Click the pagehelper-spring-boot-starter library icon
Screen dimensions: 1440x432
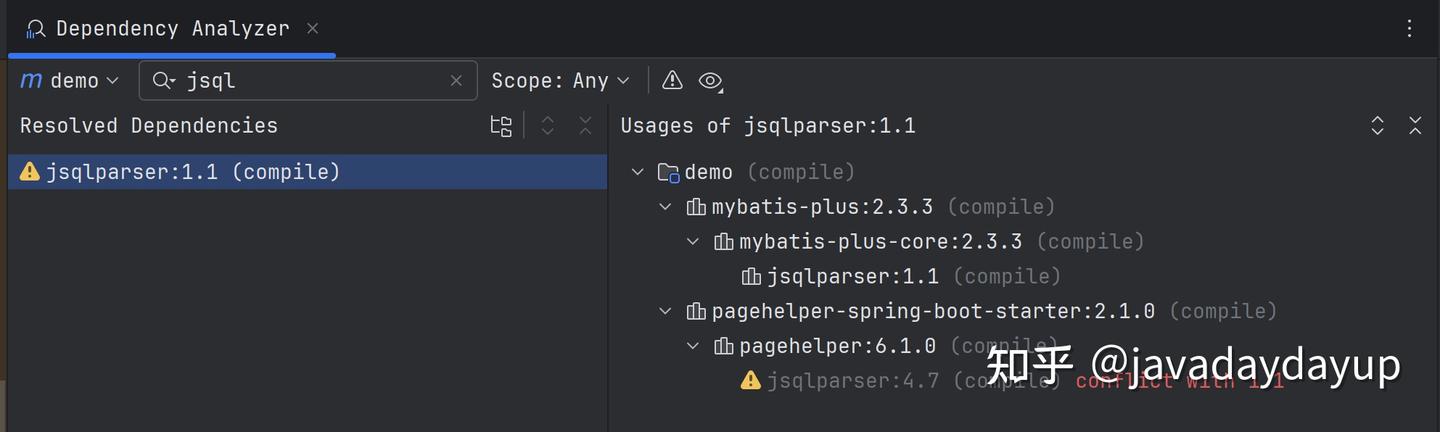click(x=696, y=311)
